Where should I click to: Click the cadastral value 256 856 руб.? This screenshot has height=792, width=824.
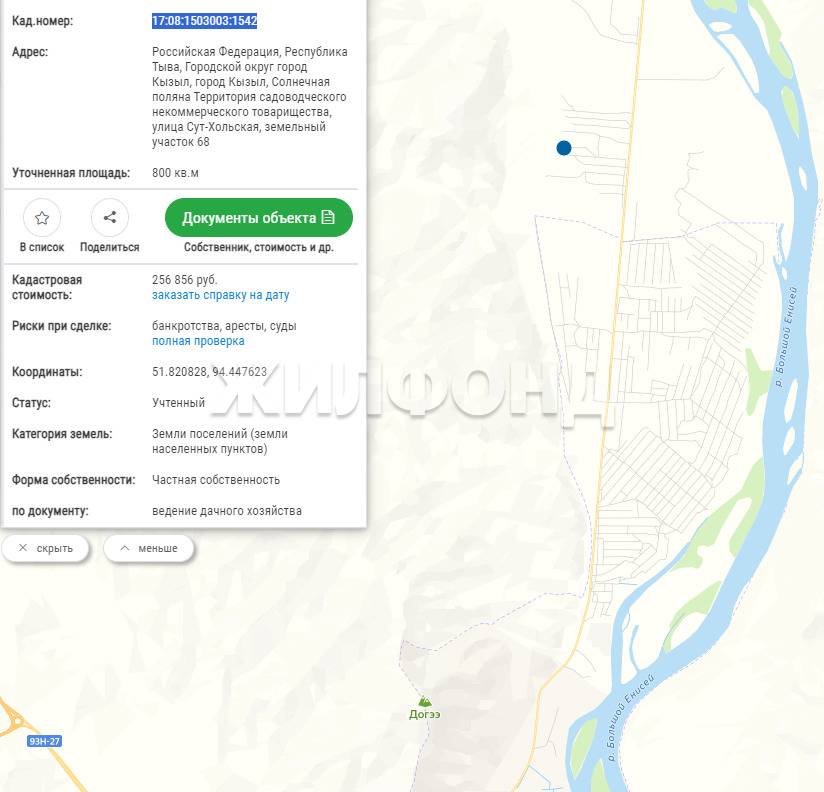pyautogui.click(x=184, y=280)
